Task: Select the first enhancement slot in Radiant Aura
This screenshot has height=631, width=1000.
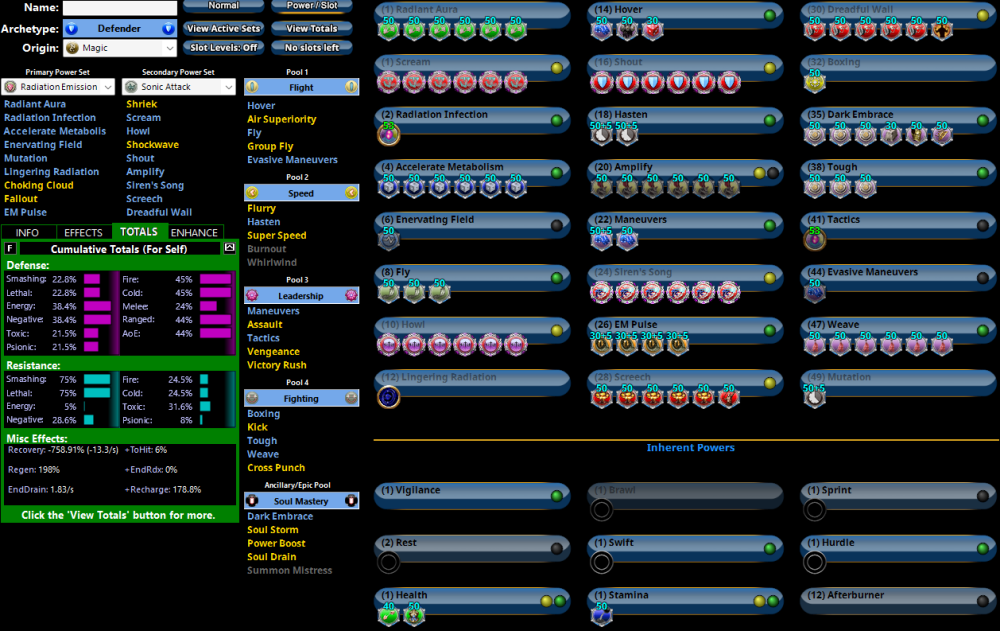Action: pyautogui.click(x=388, y=28)
